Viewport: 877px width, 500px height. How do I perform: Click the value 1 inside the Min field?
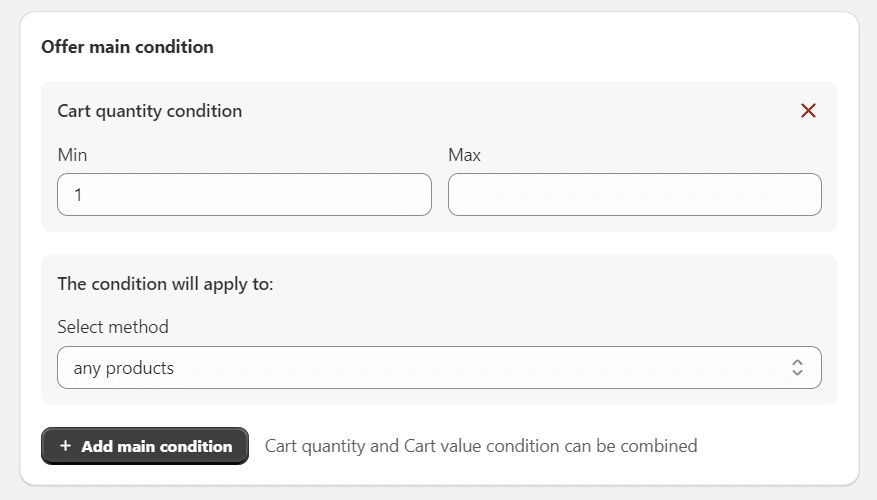(78, 196)
